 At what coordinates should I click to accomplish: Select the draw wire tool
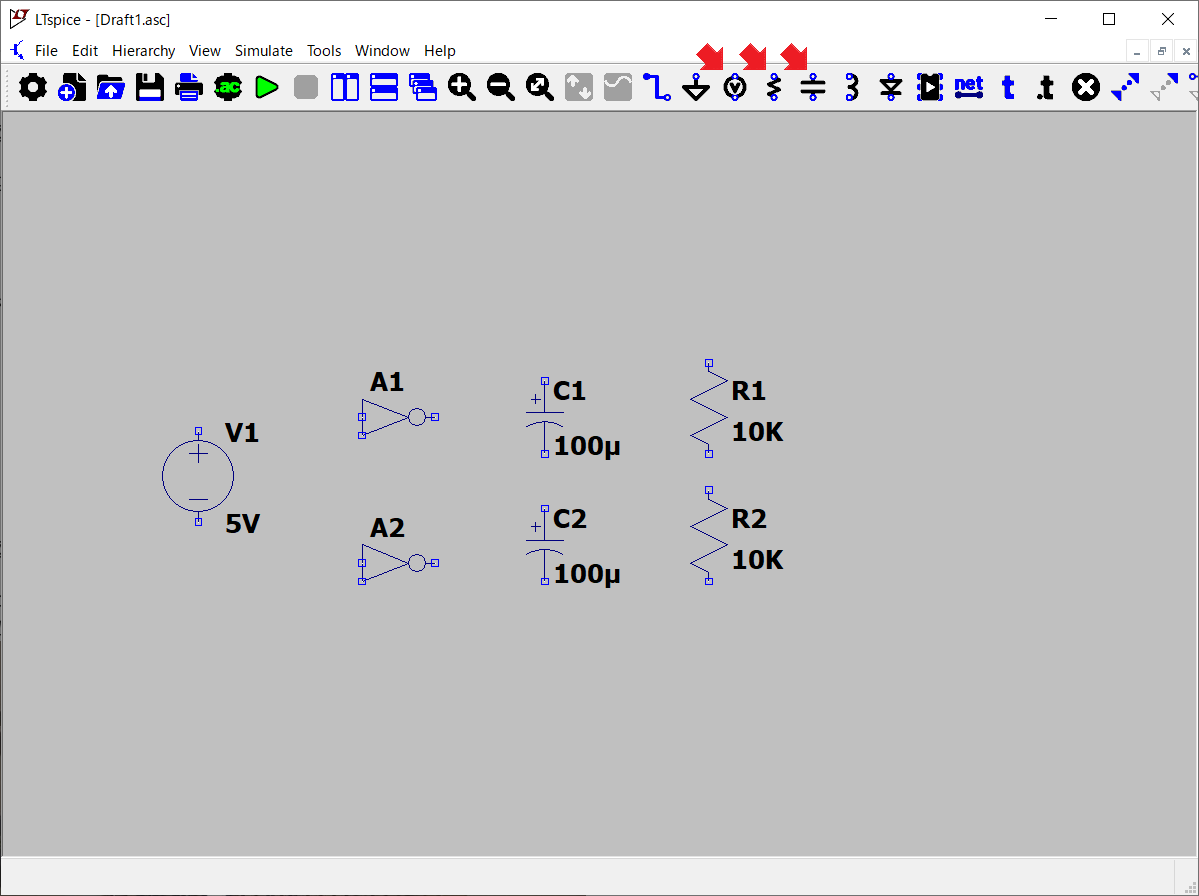(x=657, y=88)
